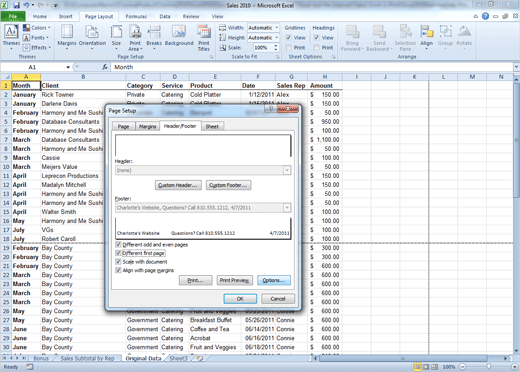520x372 pixels.
Task: Open the Align icon menu
Action: pos(426,37)
